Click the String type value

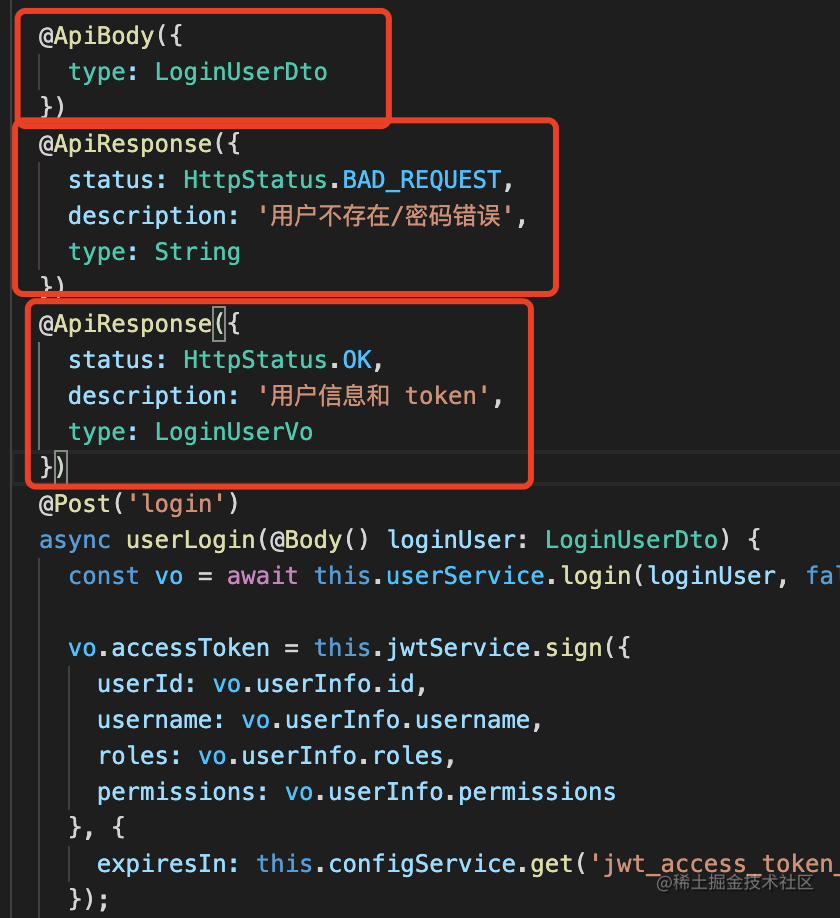click(x=197, y=252)
